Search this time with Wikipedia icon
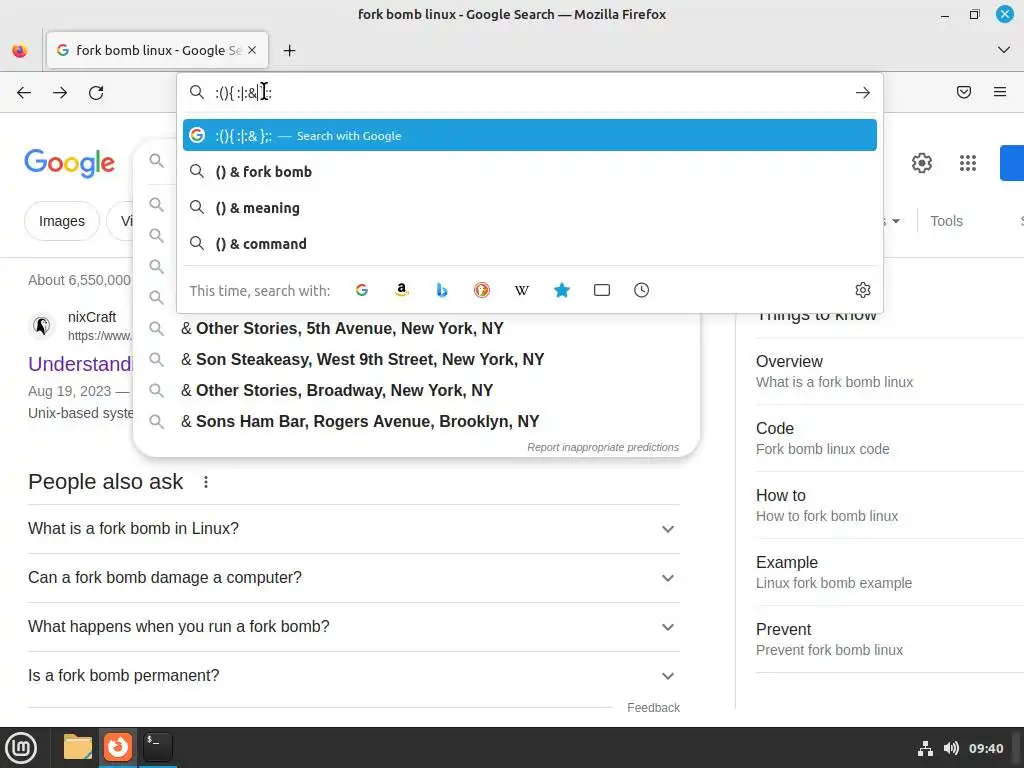The width and height of the screenshot is (1024, 768). [522, 290]
